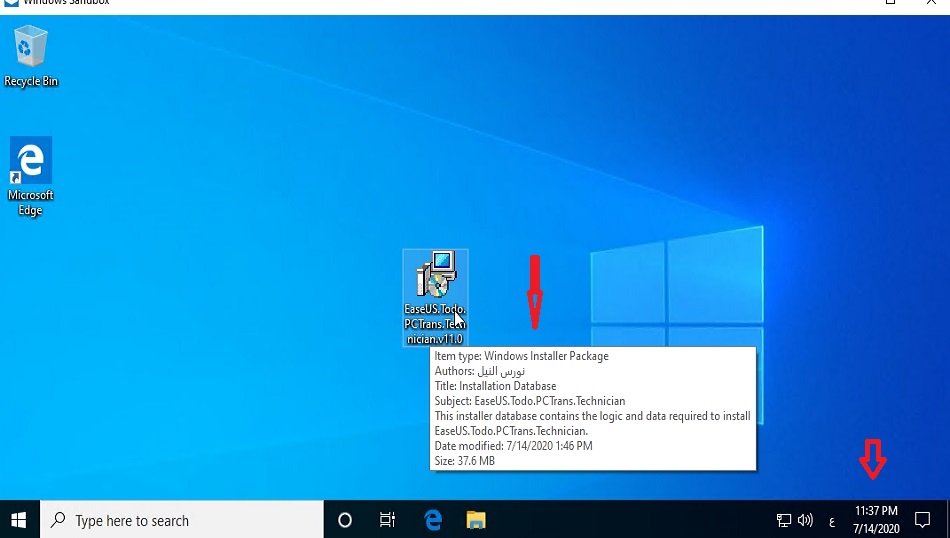Click the 'Type here to search' box
Viewport: 950px width, 538px height.
coord(182,520)
